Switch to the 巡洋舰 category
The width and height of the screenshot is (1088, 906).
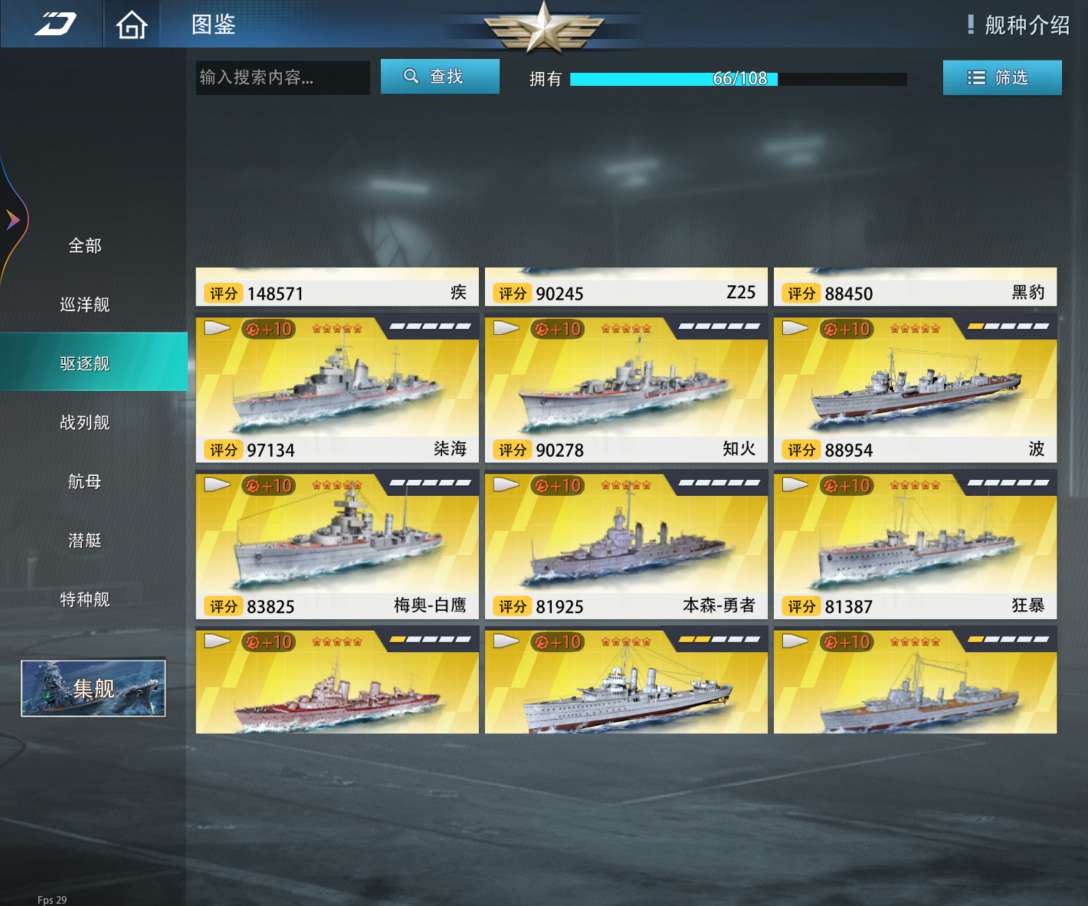pos(85,304)
